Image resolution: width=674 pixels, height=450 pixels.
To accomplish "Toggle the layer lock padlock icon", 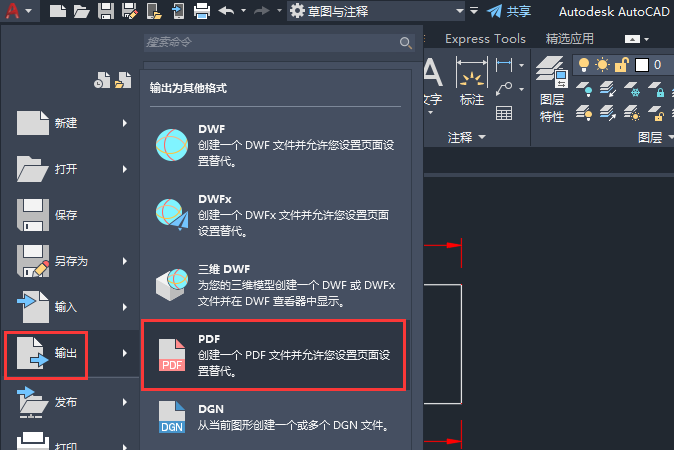I will tap(622, 65).
